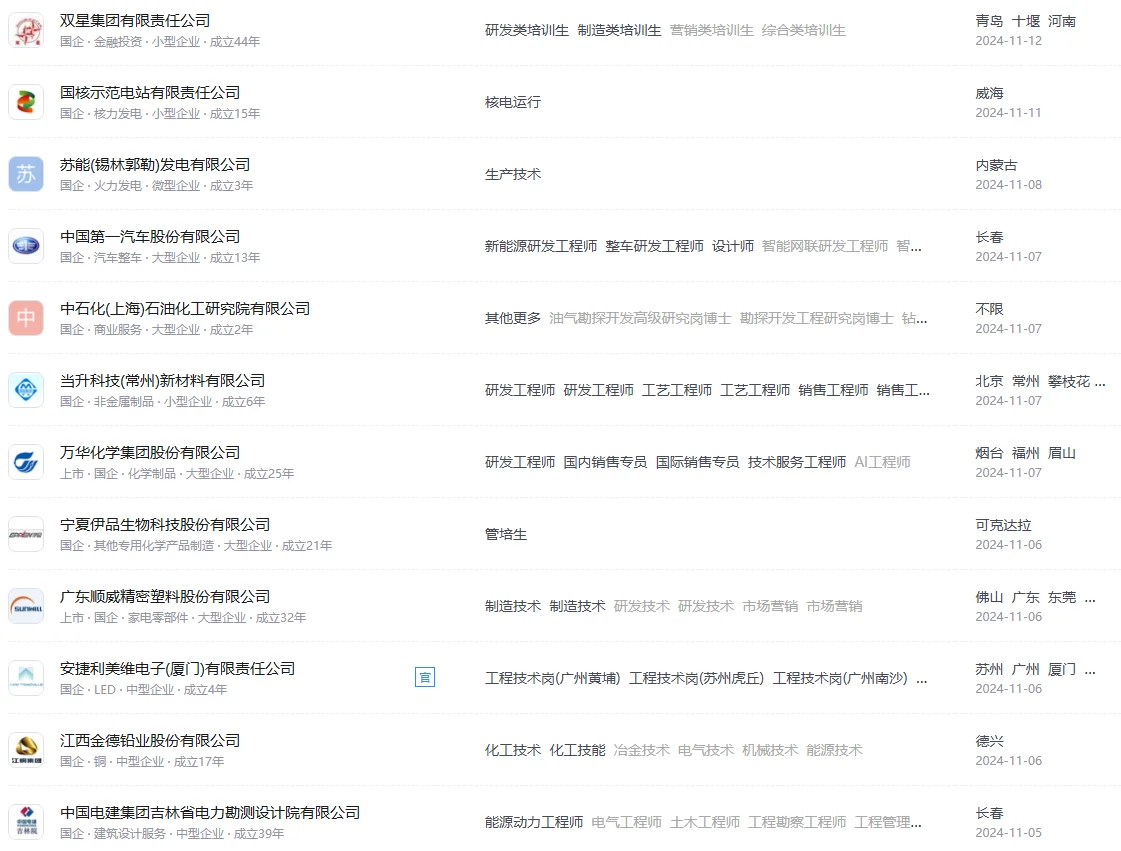This screenshot has height=851, width=1121.
Task: Click 工程技术岗(广州南沙) position
Action: [840, 678]
